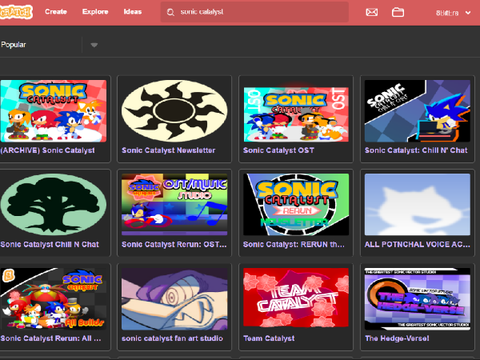Click the Sonic Catalyst Newsletter title
The width and height of the screenshot is (480, 360).
pos(168,150)
